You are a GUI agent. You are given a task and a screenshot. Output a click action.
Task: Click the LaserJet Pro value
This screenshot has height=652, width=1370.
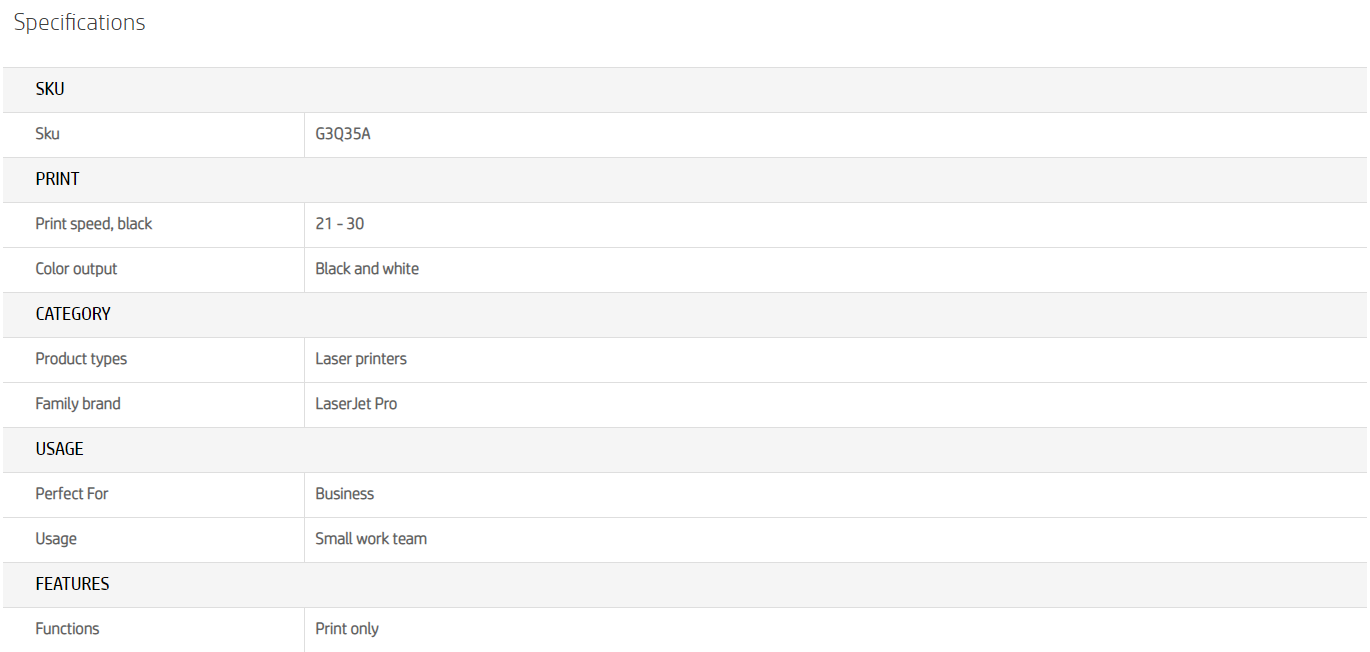click(356, 404)
